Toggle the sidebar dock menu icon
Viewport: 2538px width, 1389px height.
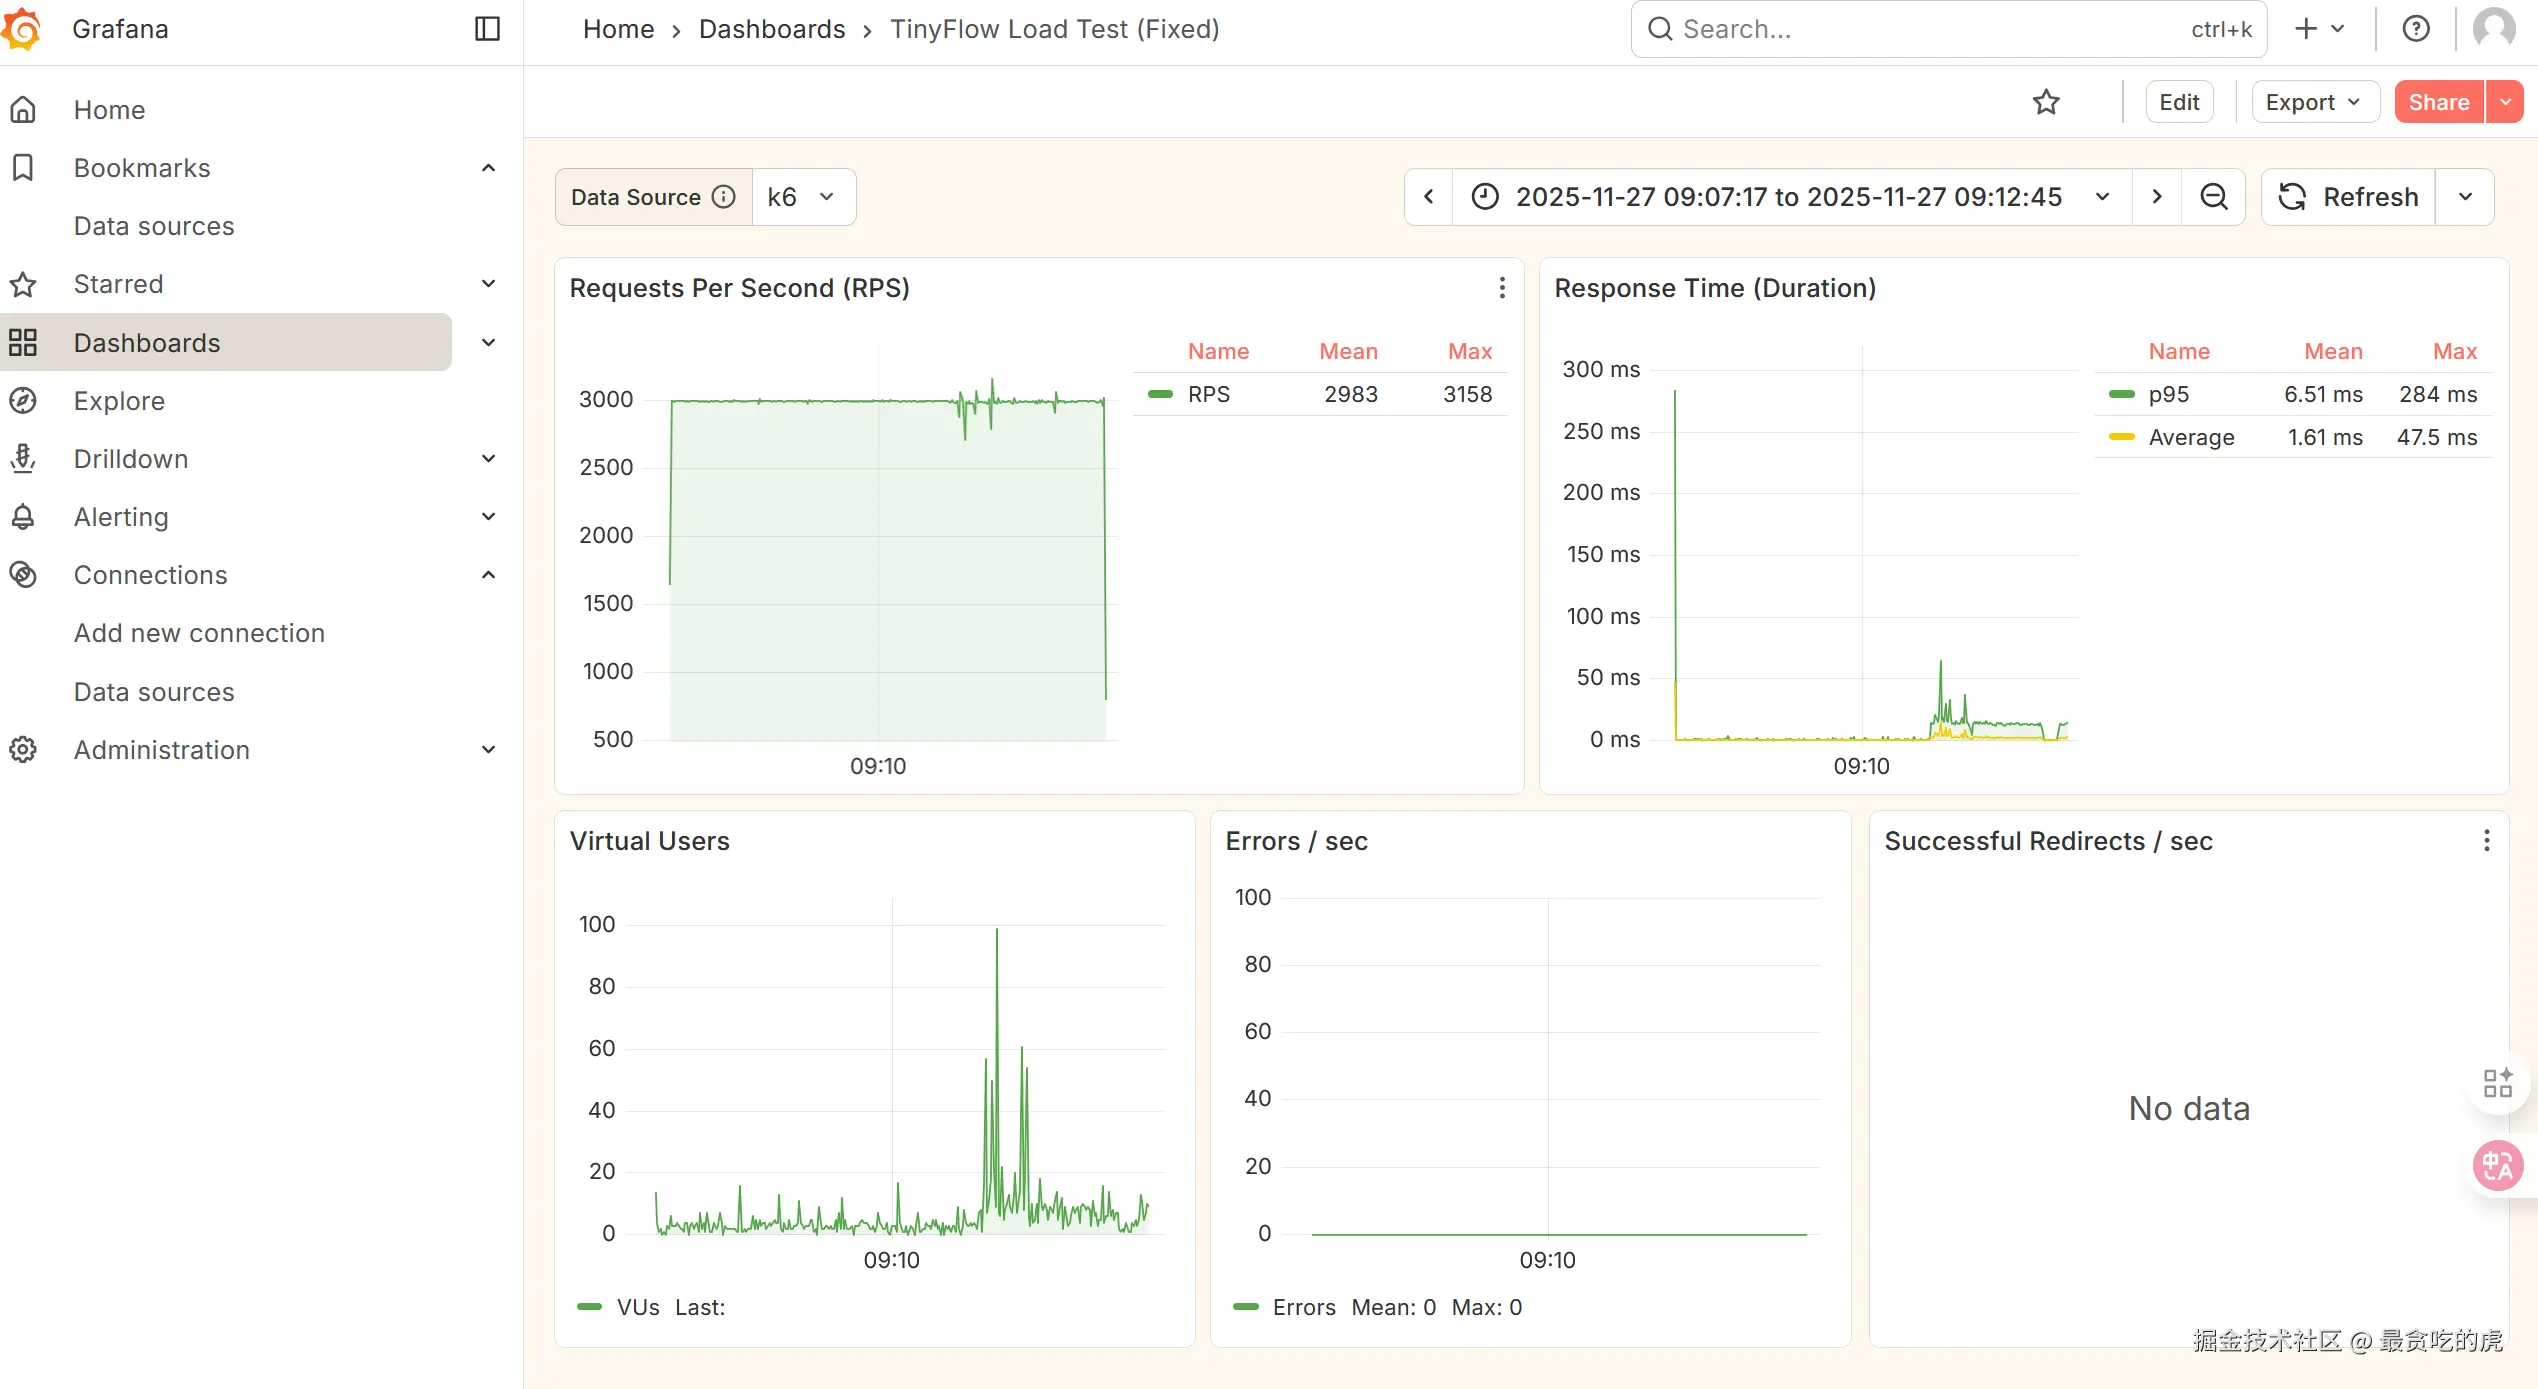click(x=487, y=29)
